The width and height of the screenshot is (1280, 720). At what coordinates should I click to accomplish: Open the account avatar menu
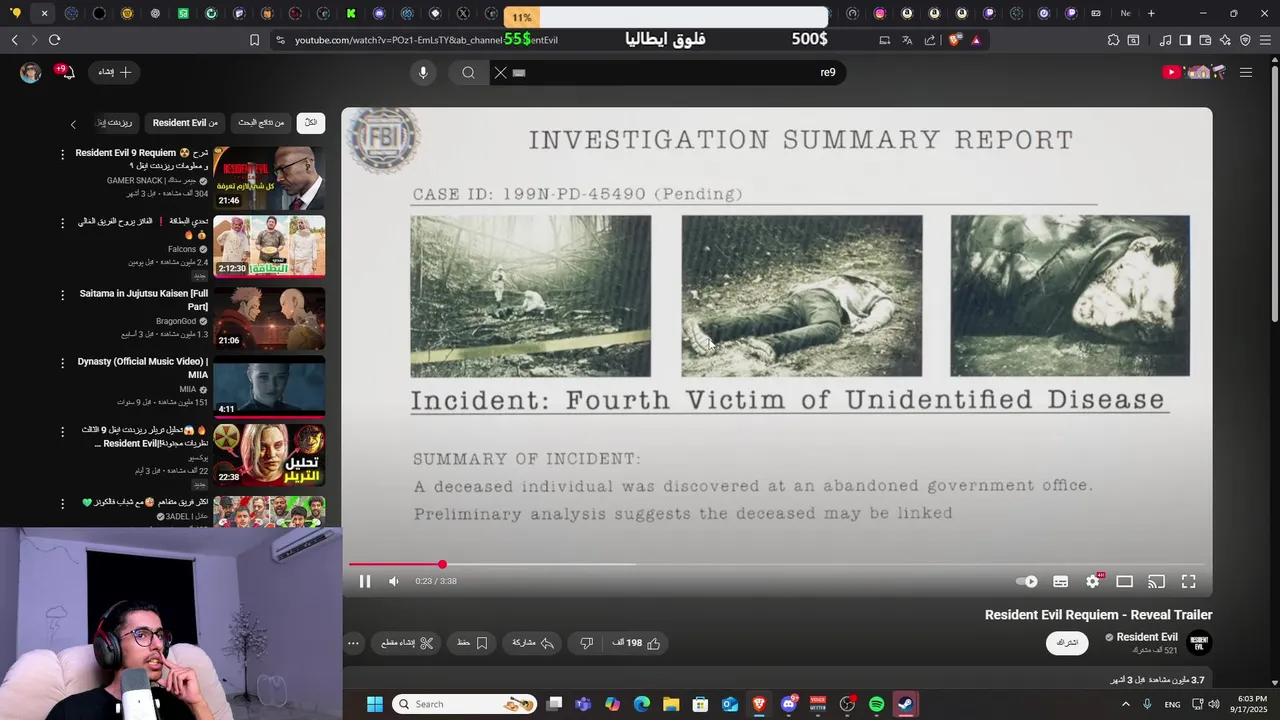(31, 72)
